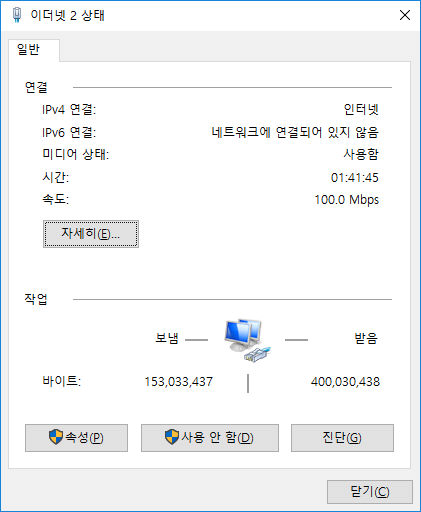Image resolution: width=421 pixels, height=512 pixels.
Task: Click received bytes 400,030,438
Action: (x=345, y=382)
